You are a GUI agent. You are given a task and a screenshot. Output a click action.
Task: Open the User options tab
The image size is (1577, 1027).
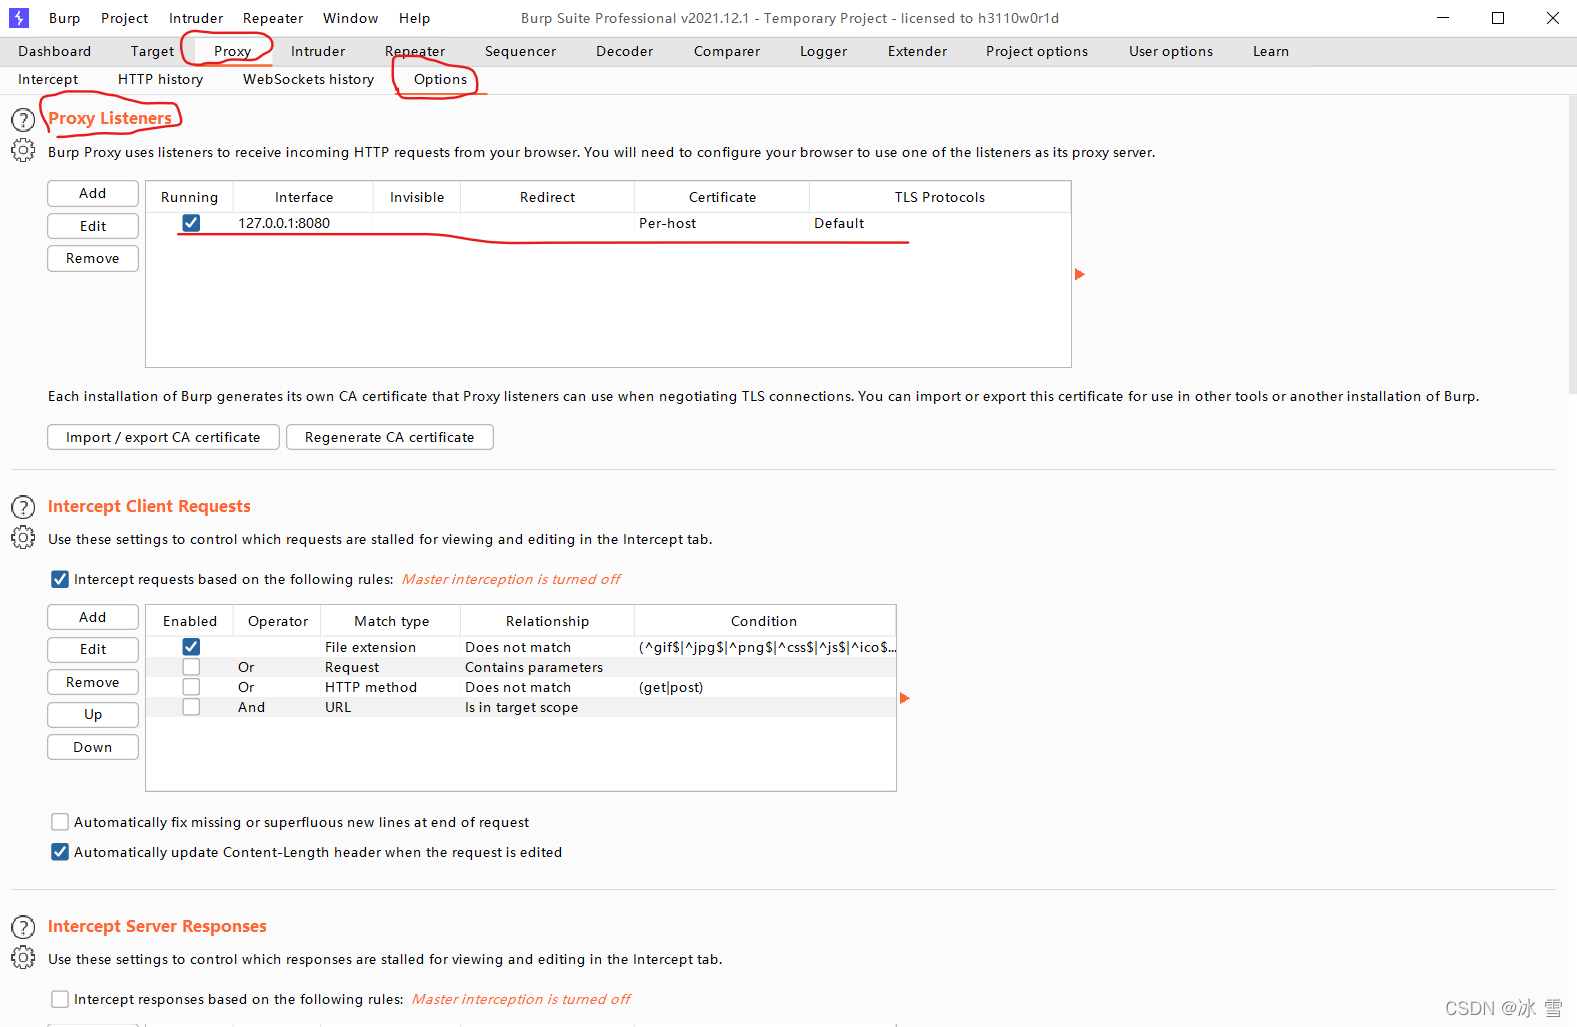(x=1171, y=51)
